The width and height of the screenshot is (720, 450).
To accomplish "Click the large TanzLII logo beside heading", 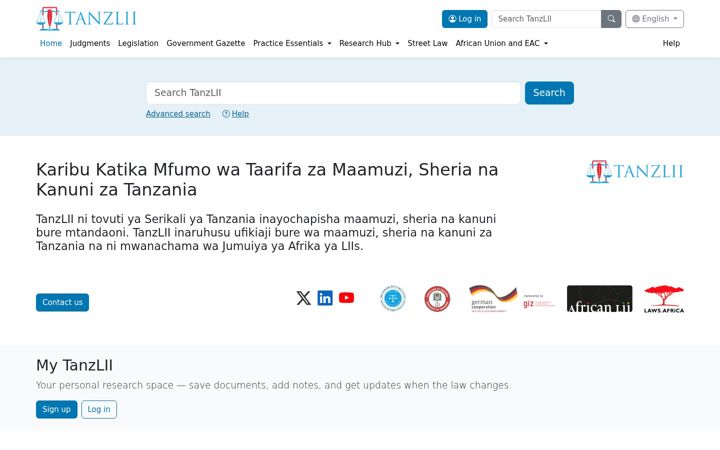I will (x=635, y=172).
